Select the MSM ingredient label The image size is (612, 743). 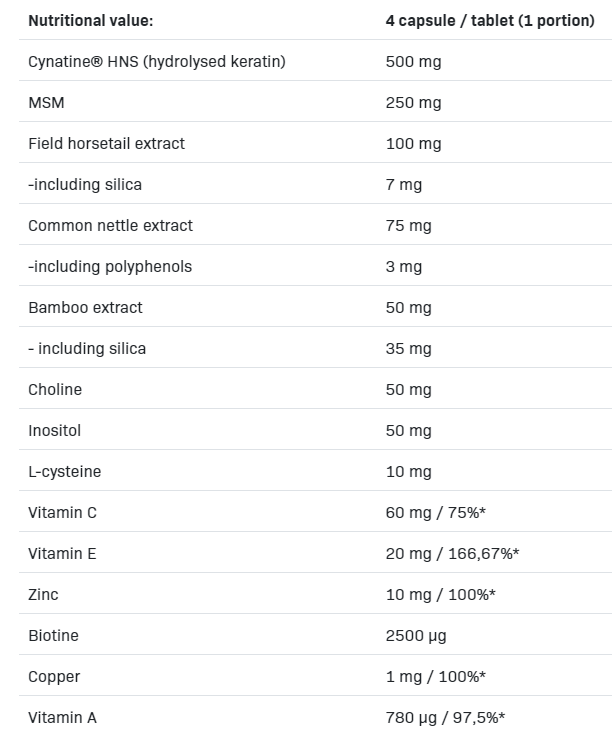(46, 103)
